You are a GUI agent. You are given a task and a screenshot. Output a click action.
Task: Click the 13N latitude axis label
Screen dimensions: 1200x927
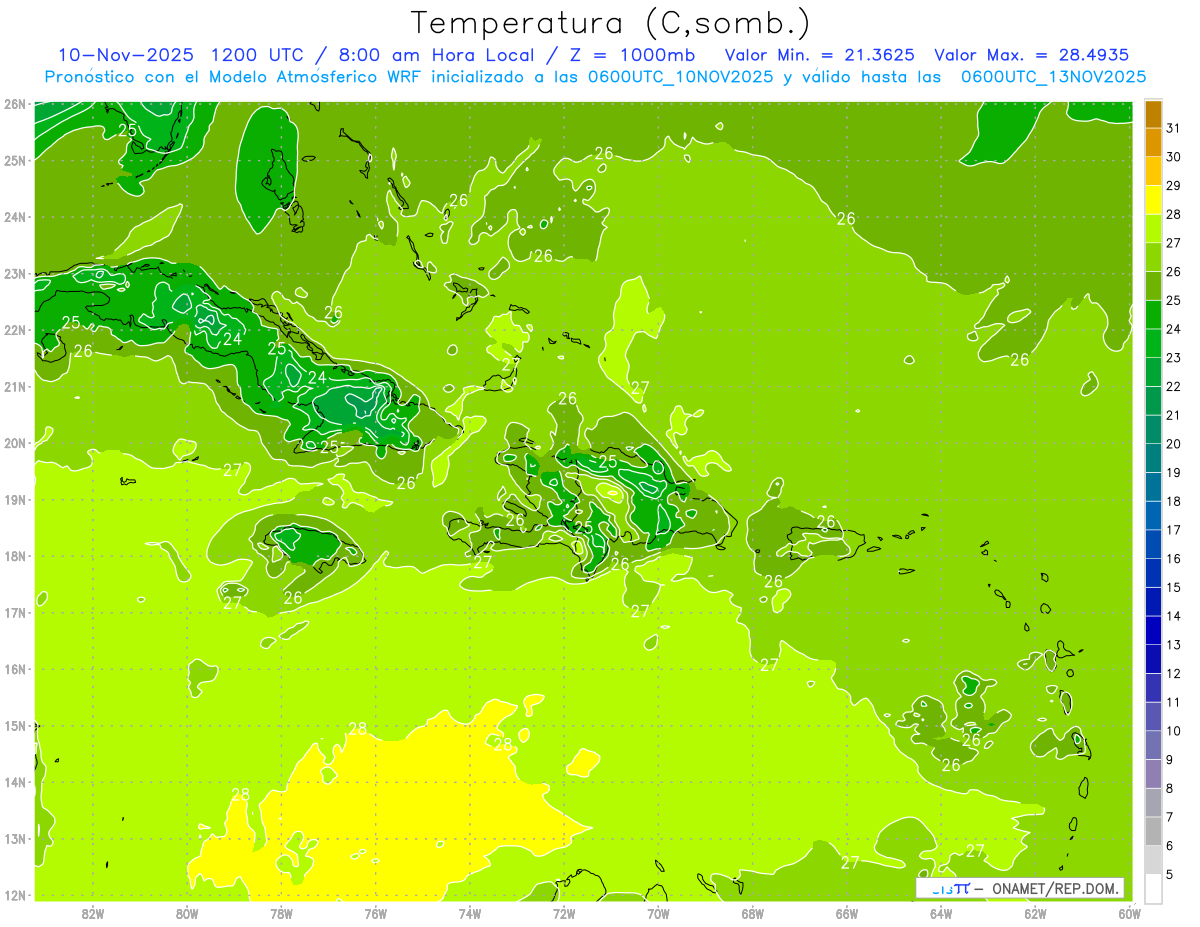click(x=14, y=838)
